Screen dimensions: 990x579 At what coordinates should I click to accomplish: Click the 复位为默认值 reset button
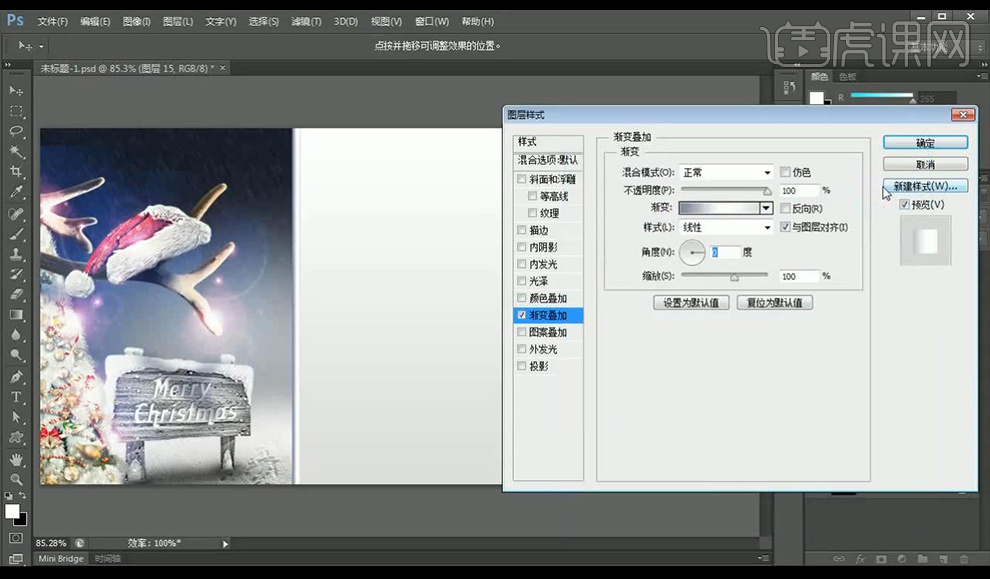(775, 302)
